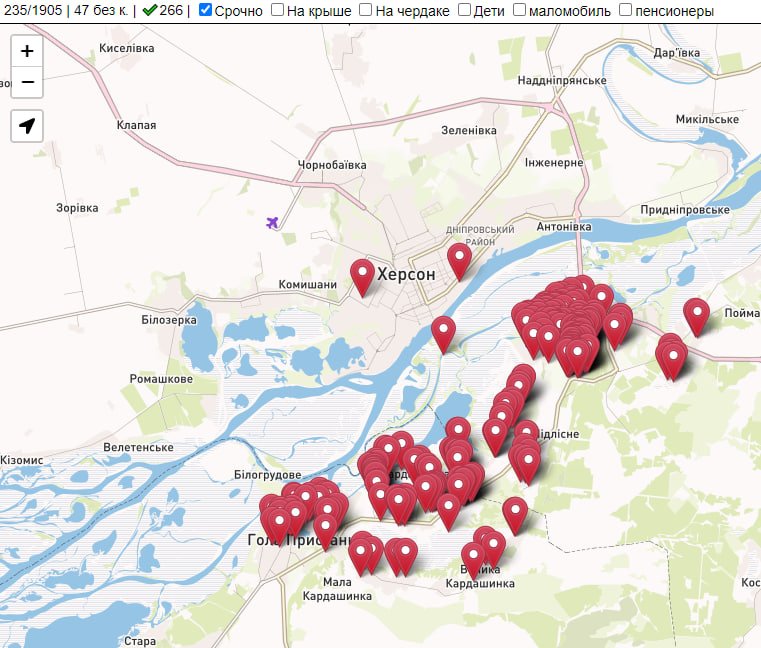761x648 pixels.
Task: Open the lone marker on the river south of Херсон
Action: click(443, 331)
